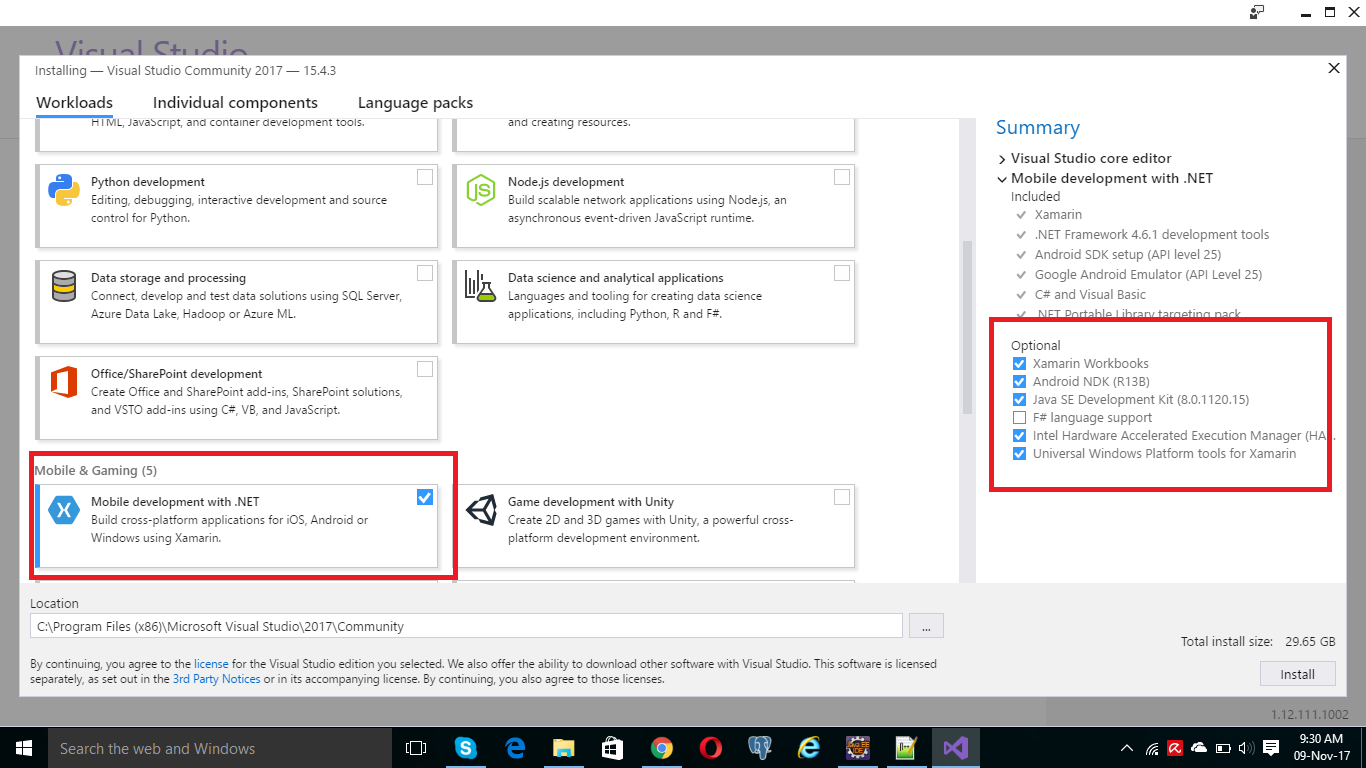
Task: Click the Python development workload icon
Action: (x=64, y=189)
